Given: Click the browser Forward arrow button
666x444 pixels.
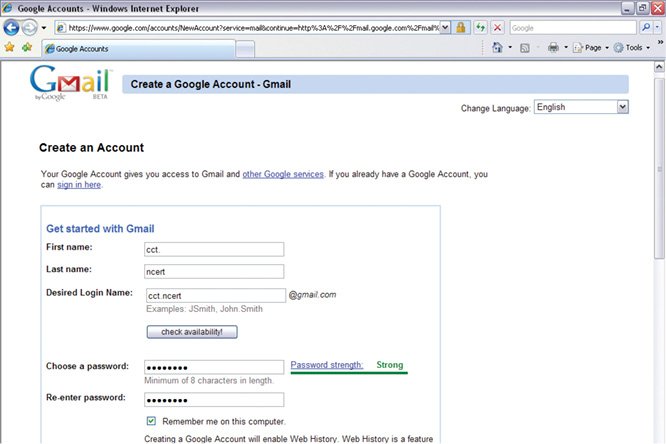Looking at the screenshot, I should click(29, 28).
